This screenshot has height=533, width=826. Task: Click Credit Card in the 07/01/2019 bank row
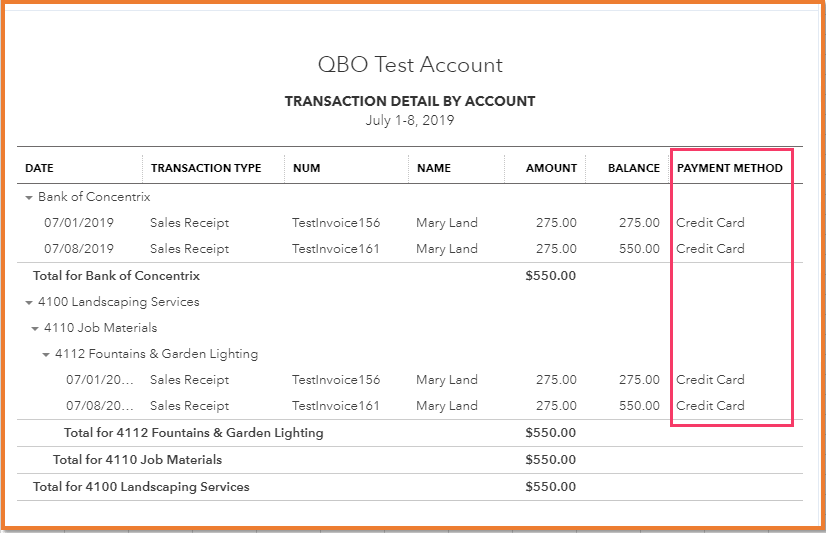(710, 223)
